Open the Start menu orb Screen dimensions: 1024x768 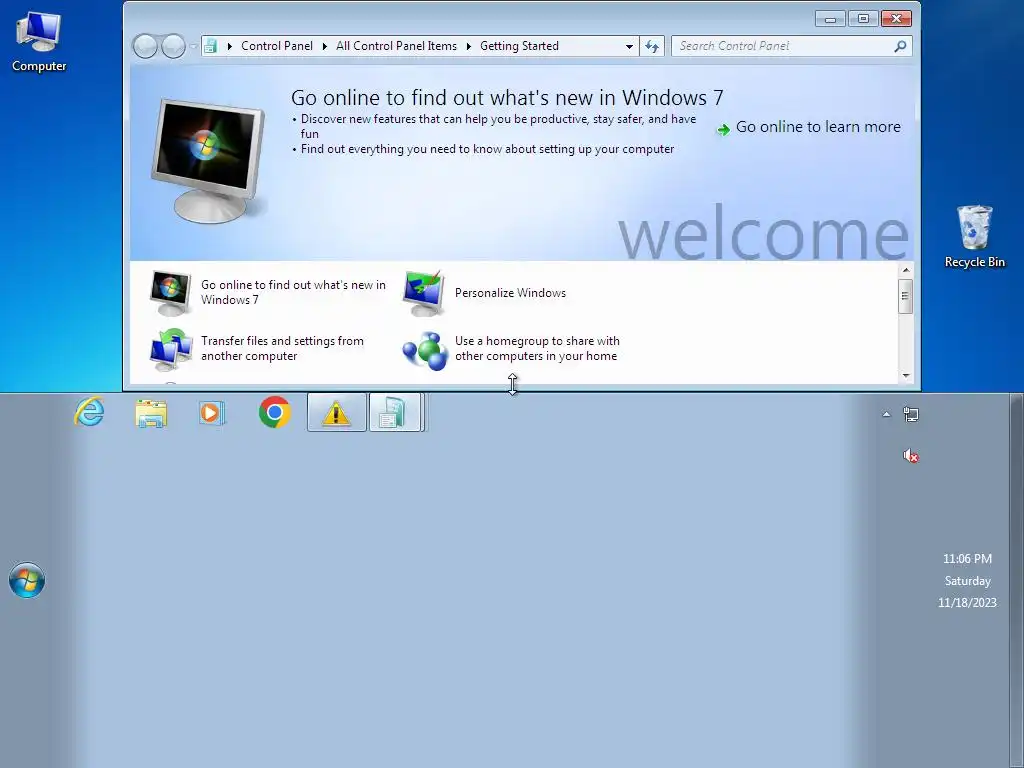point(27,580)
